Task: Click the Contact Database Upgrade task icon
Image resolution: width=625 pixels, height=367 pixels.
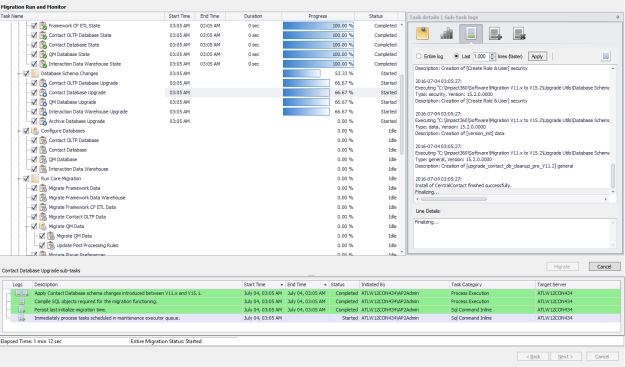Action: [43, 93]
